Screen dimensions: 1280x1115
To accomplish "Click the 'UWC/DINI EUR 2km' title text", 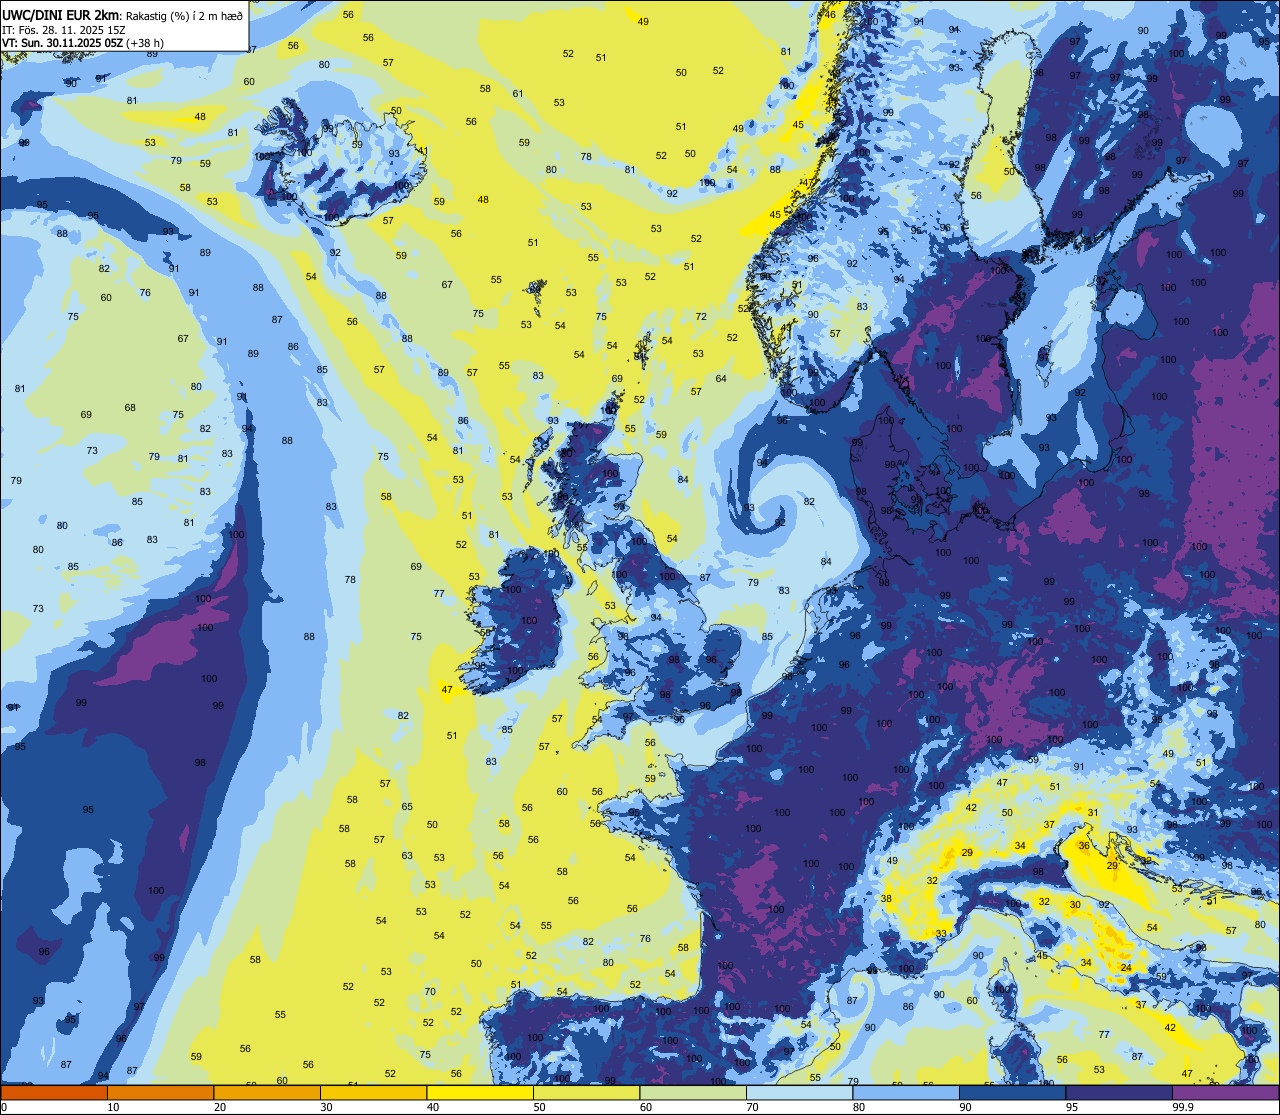I will [x=61, y=15].
